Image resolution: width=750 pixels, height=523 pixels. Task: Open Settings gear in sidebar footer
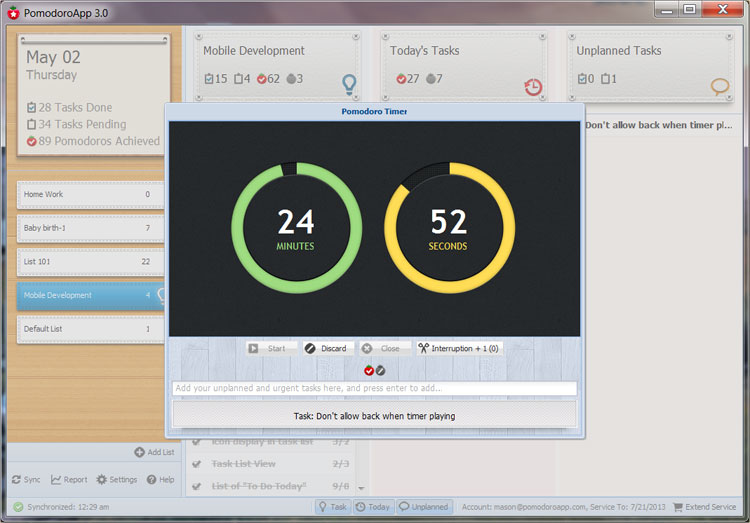pyautogui.click(x=101, y=479)
